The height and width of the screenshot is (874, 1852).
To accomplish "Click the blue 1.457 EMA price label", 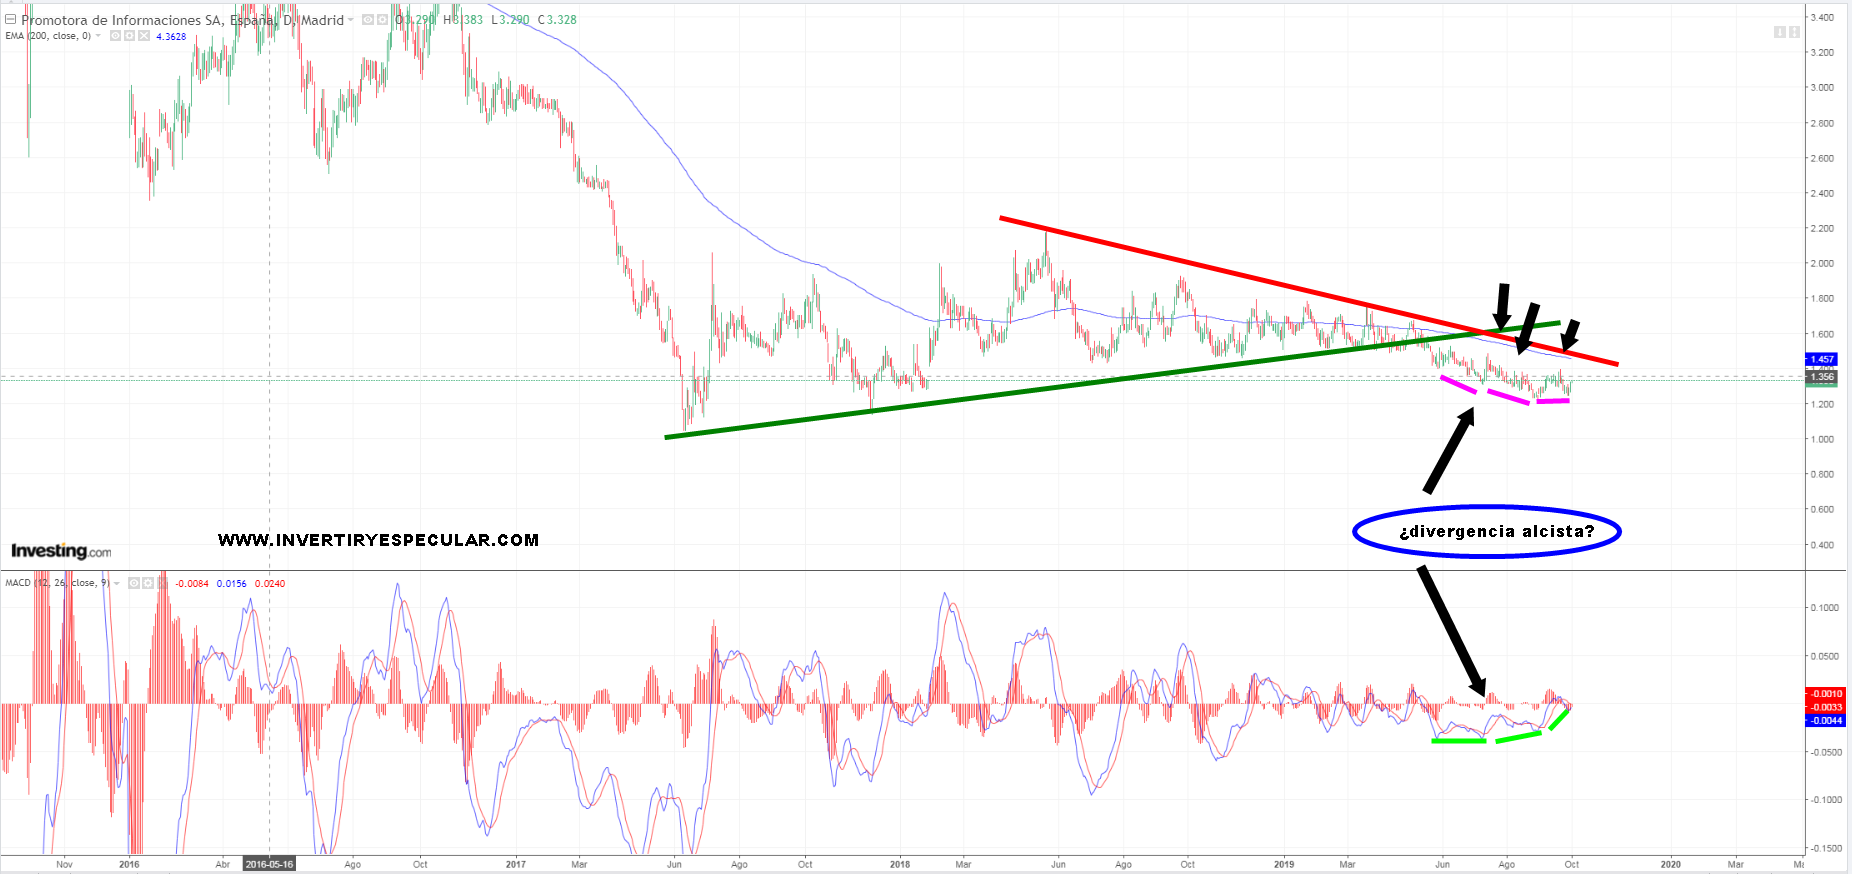I will click(1822, 359).
